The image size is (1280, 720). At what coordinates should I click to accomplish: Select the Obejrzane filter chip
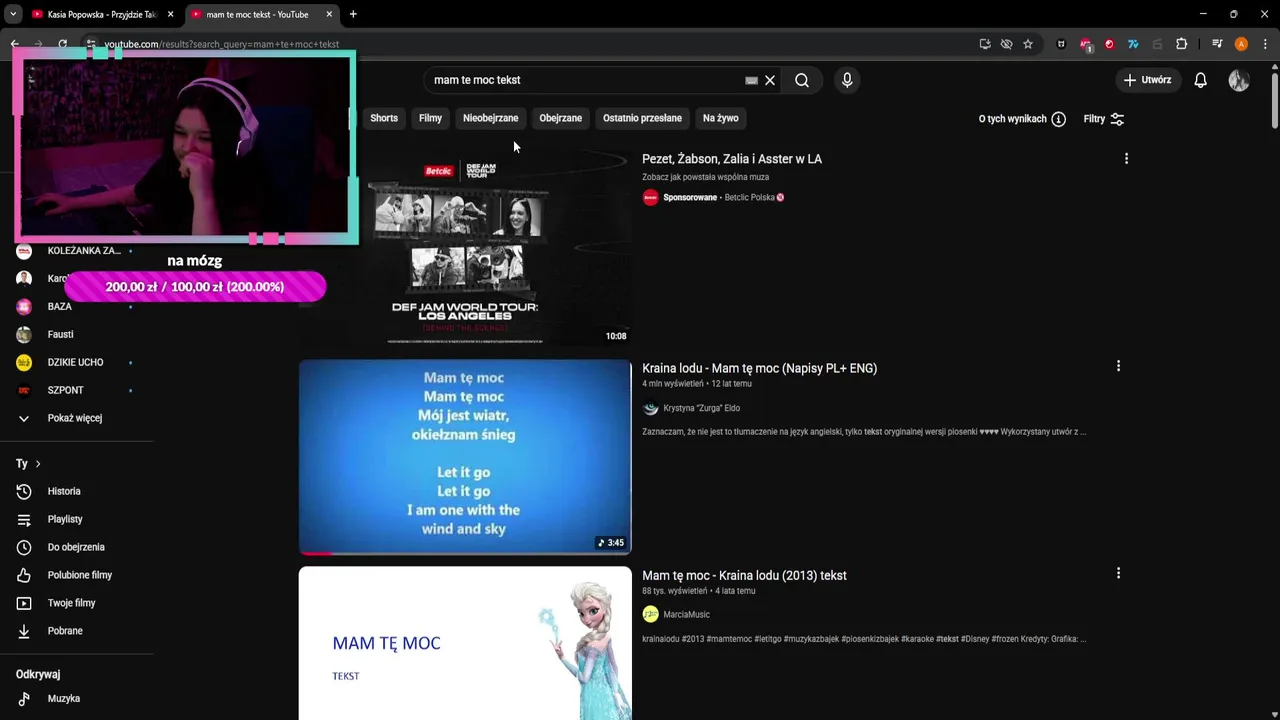[x=560, y=118]
